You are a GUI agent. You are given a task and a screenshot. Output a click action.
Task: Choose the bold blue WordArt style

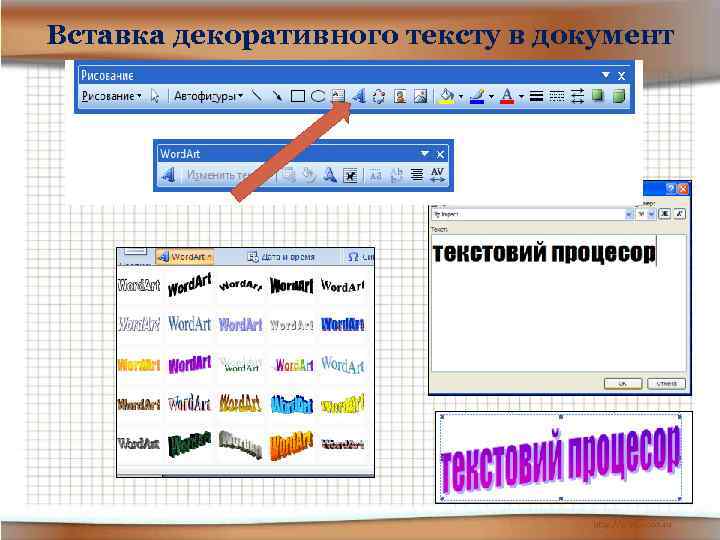(x=343, y=325)
